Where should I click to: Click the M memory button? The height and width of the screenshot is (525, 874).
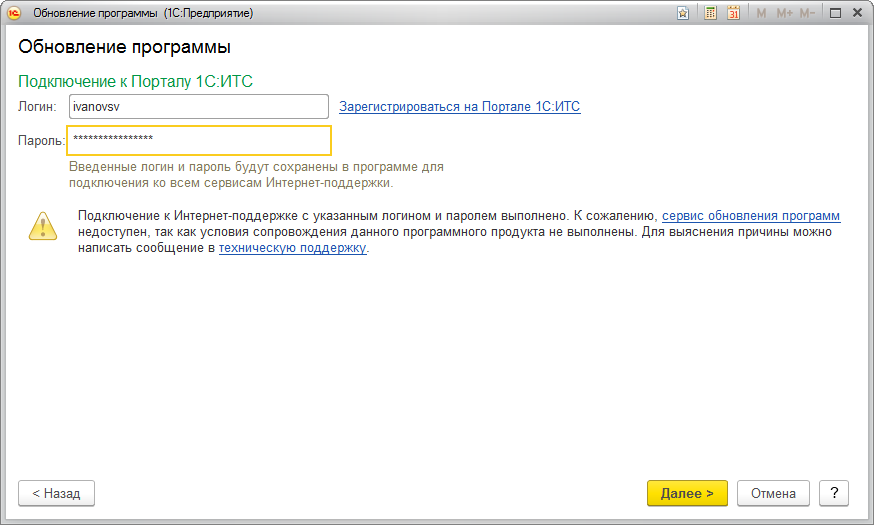[x=761, y=13]
